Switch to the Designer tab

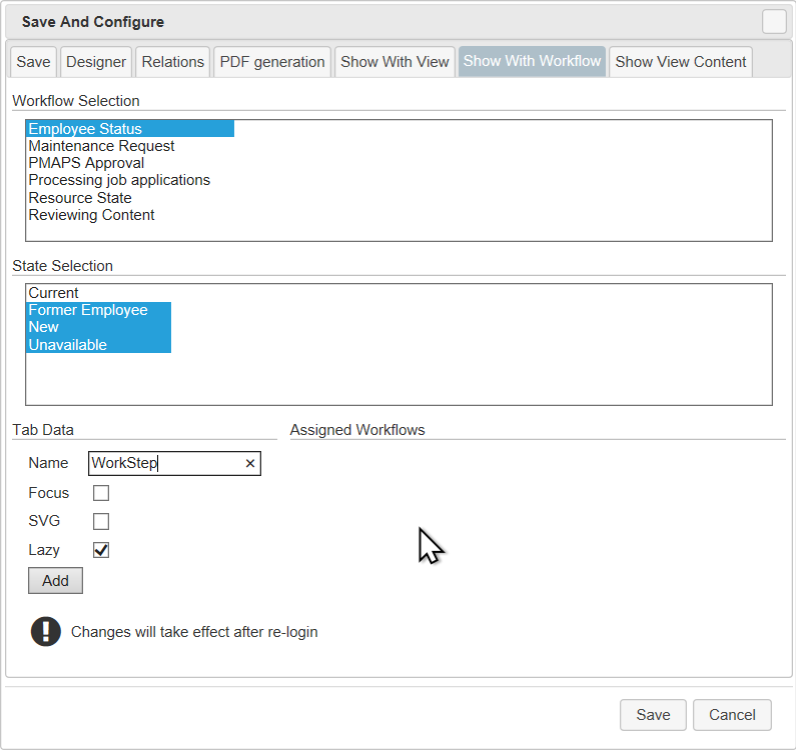pyautogui.click(x=96, y=62)
